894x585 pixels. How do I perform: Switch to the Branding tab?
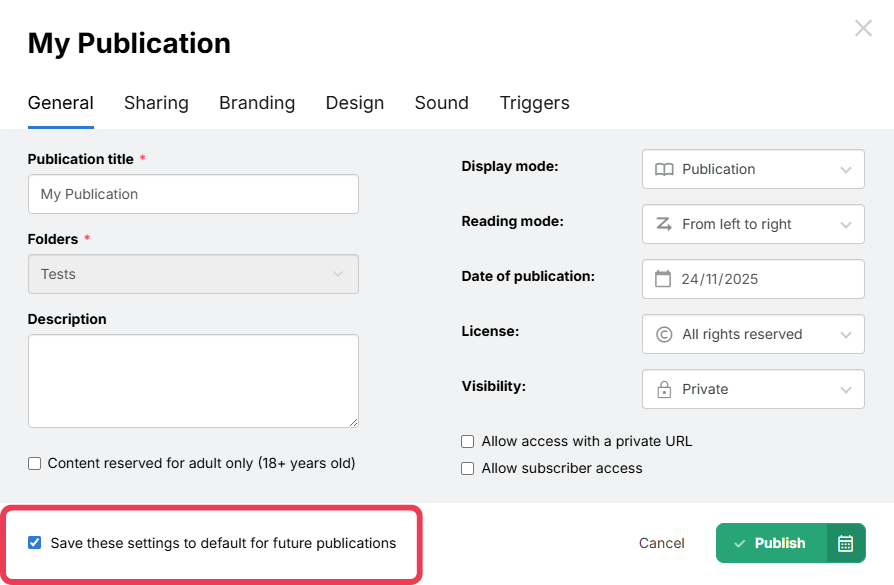tap(257, 103)
